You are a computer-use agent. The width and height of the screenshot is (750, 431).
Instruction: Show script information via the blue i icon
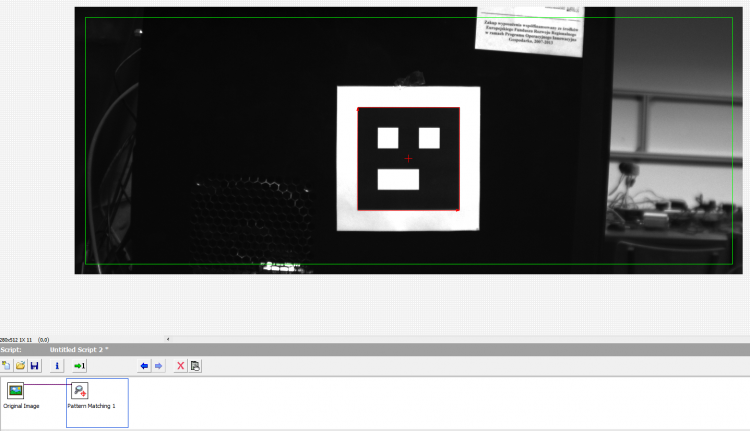tap(57, 366)
